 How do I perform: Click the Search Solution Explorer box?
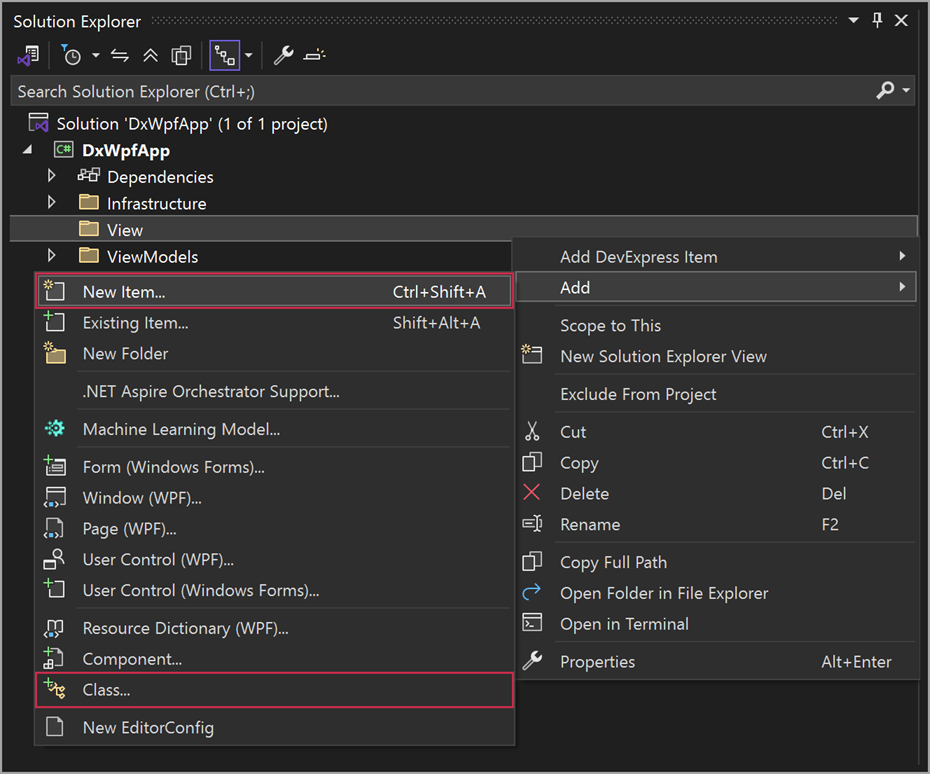(400, 90)
